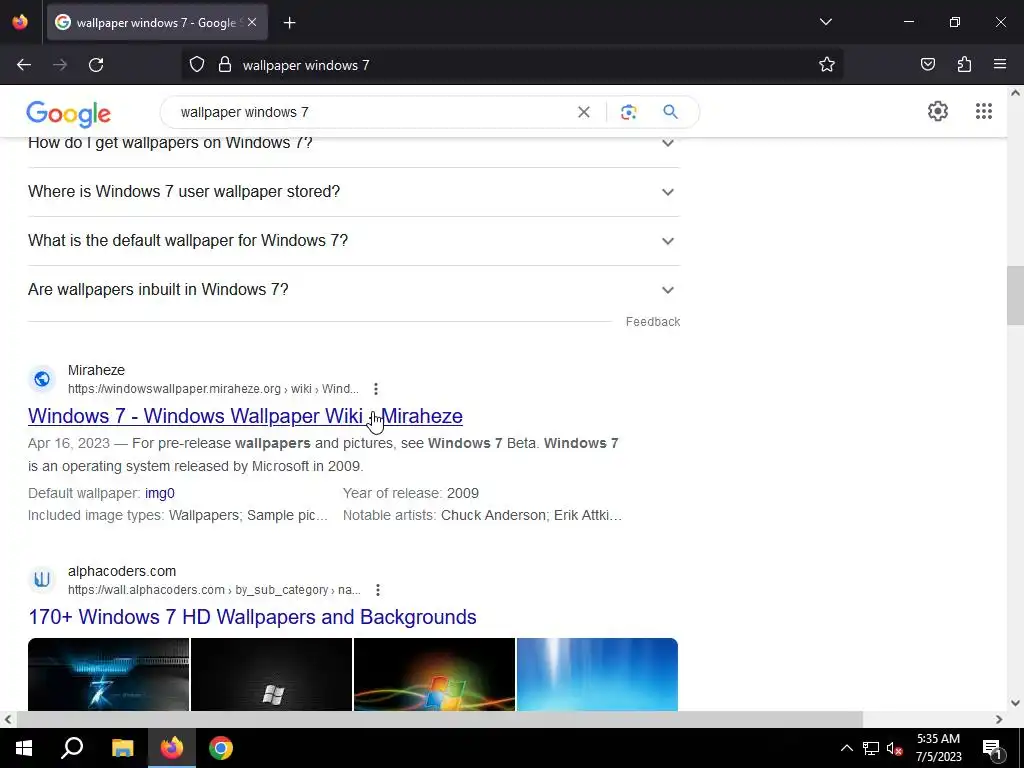Screen dimensions: 1024x768
Task: Open the Save to Pocket icon
Action: pyautogui.click(x=928, y=65)
